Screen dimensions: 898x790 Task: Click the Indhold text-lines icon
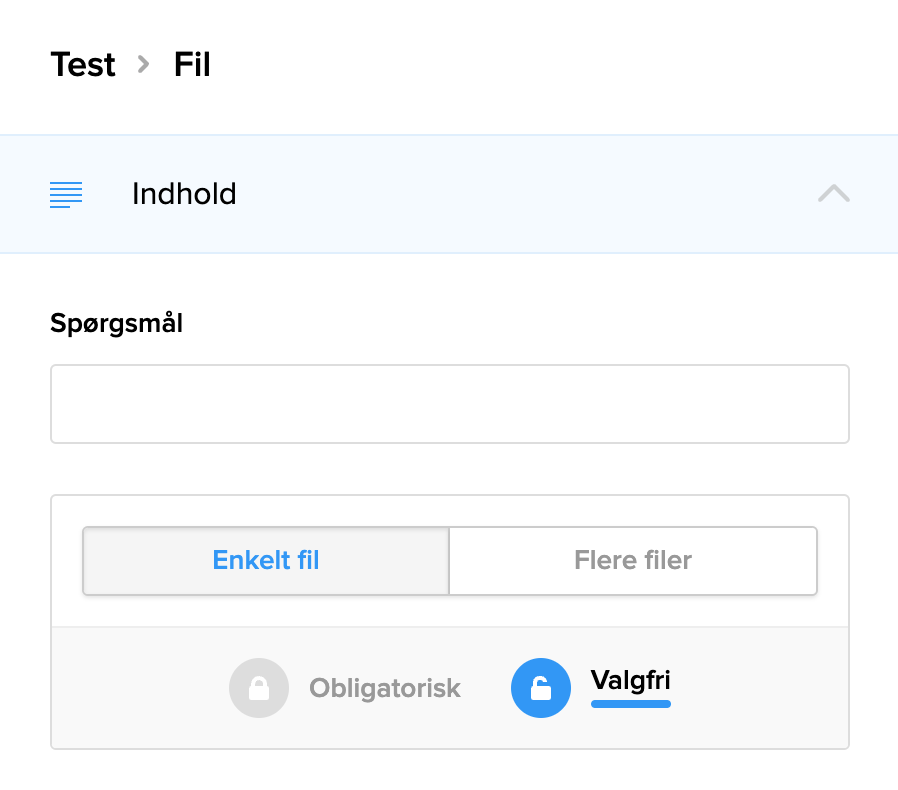pos(66,194)
